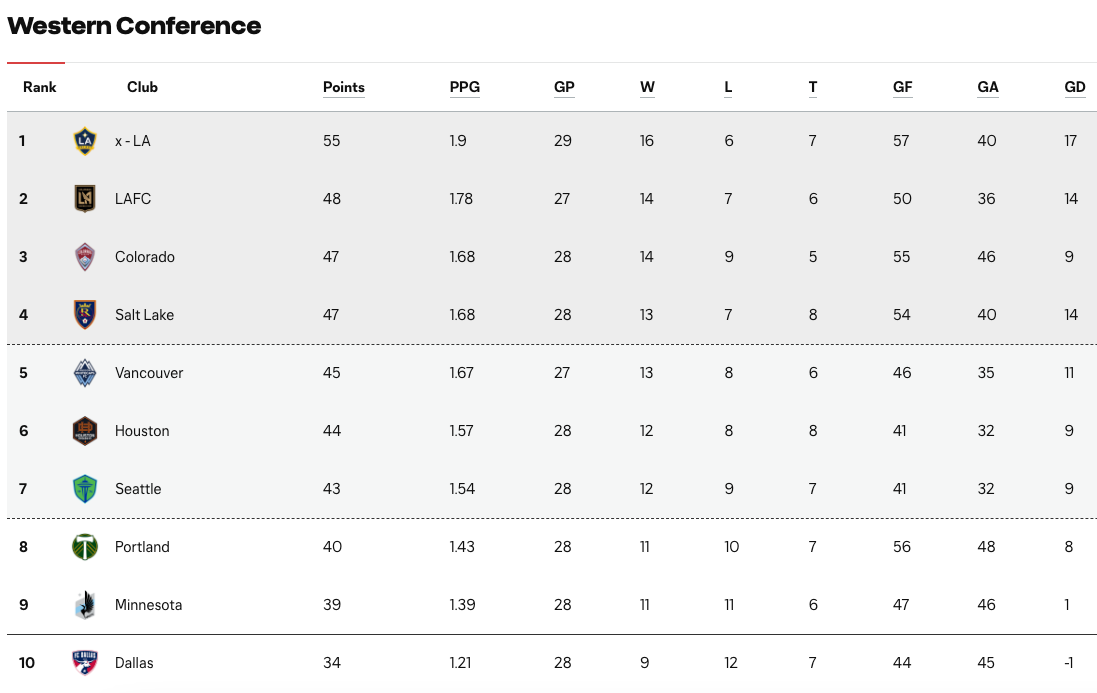
Task: Sort by GD goal difference header
Action: tap(1075, 87)
